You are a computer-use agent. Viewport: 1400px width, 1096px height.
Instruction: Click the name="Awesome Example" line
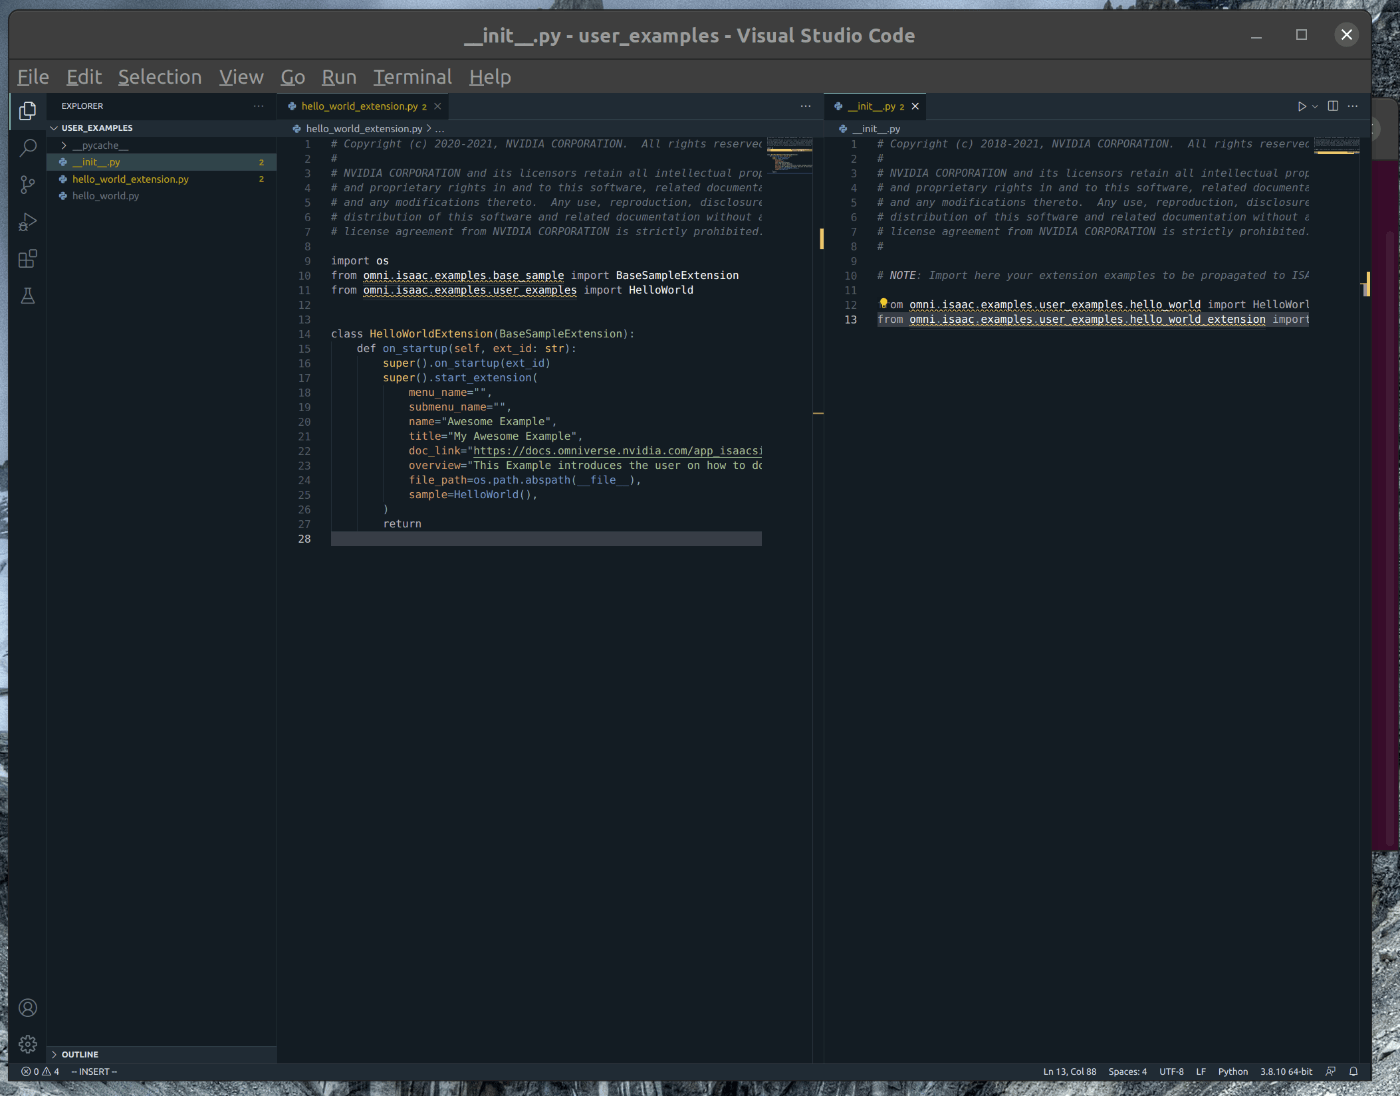click(x=482, y=422)
